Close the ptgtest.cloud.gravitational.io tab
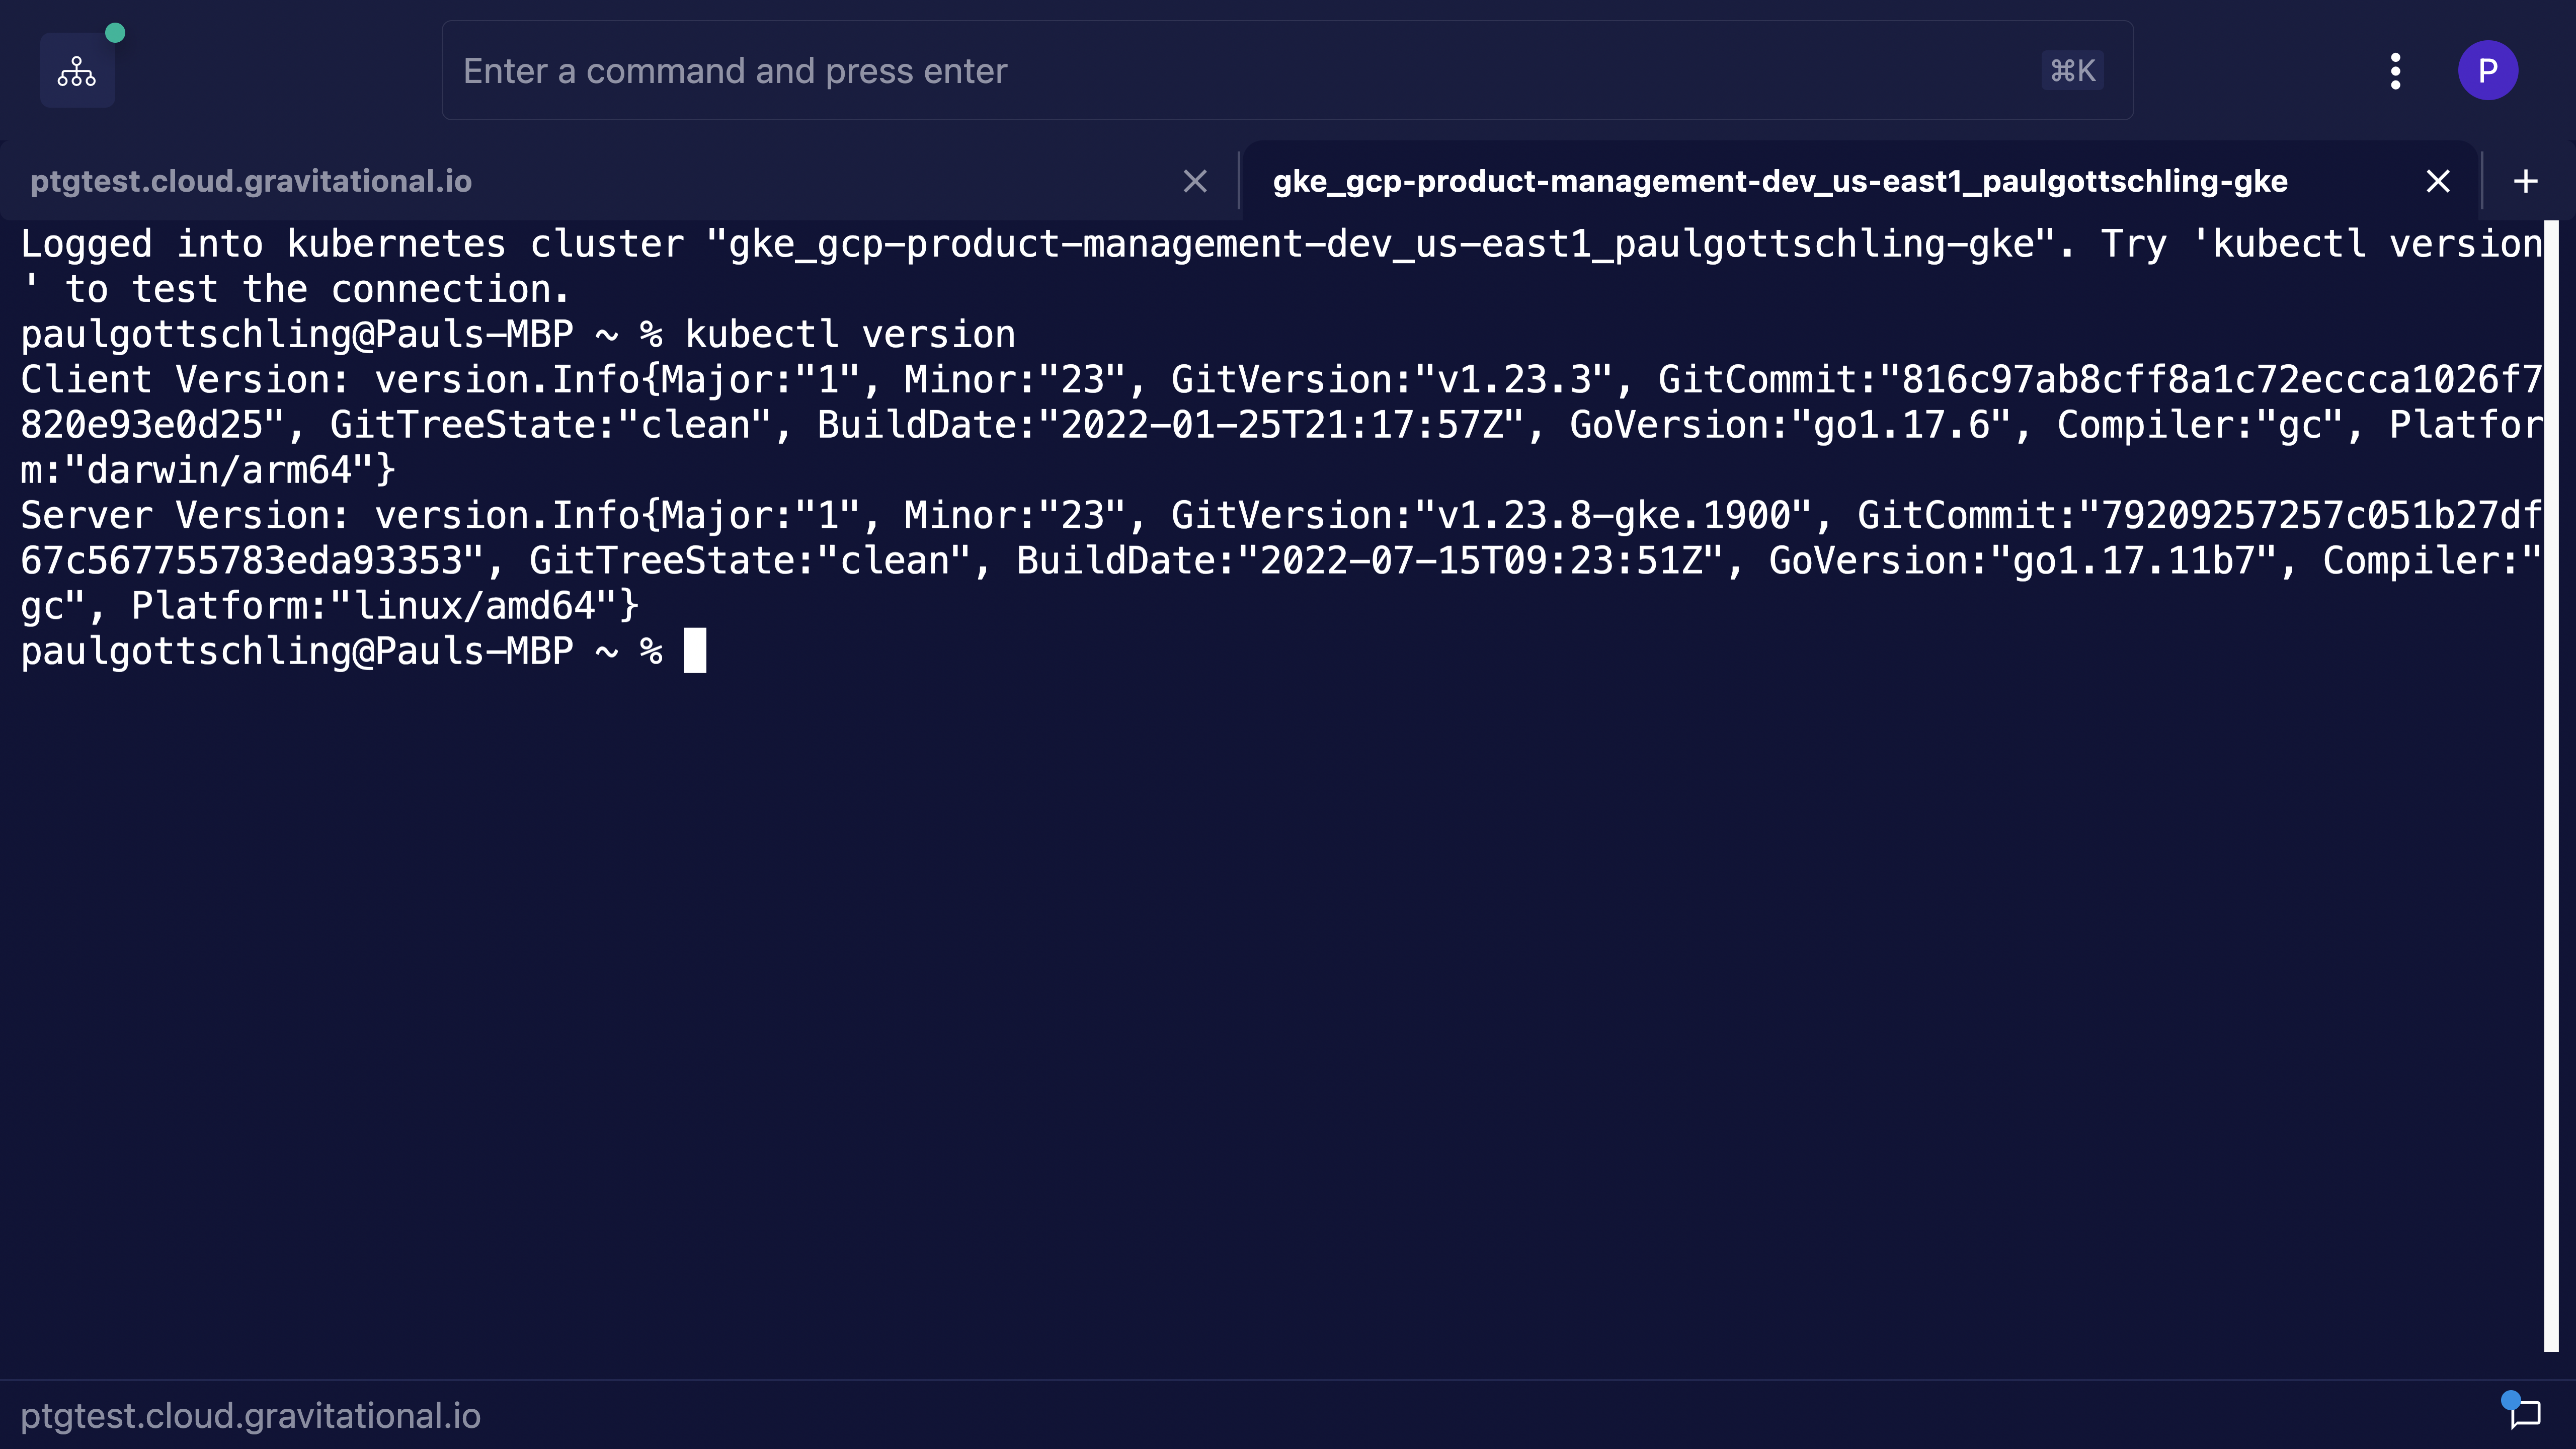 click(x=1195, y=181)
